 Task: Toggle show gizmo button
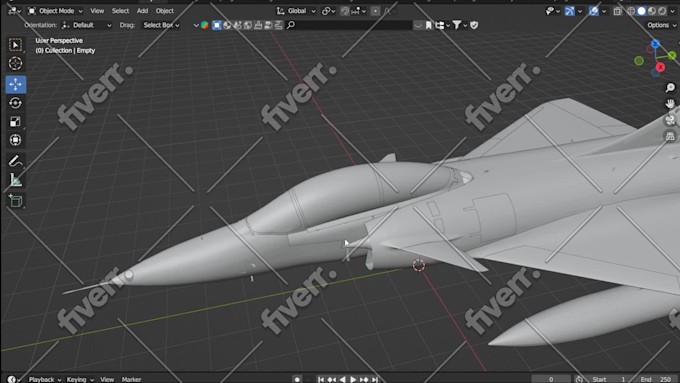click(x=569, y=11)
